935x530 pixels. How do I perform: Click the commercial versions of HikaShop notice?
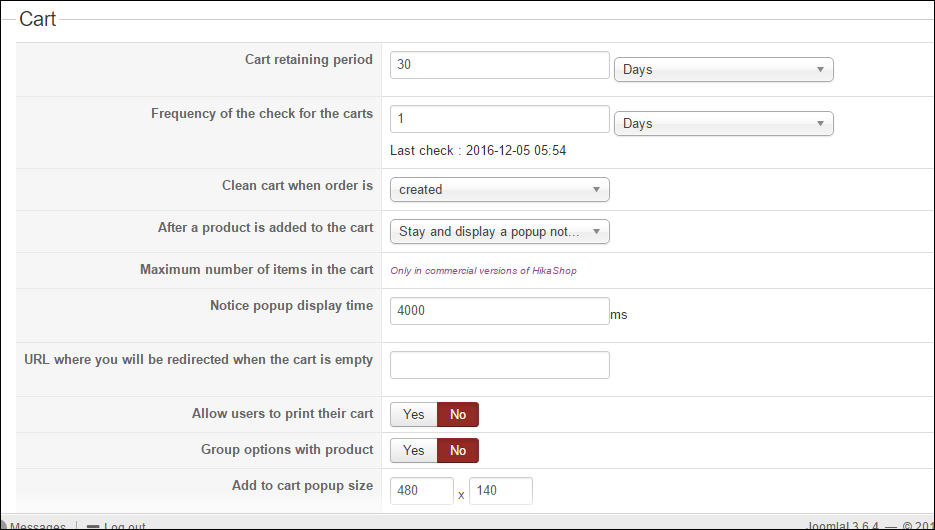(483, 271)
